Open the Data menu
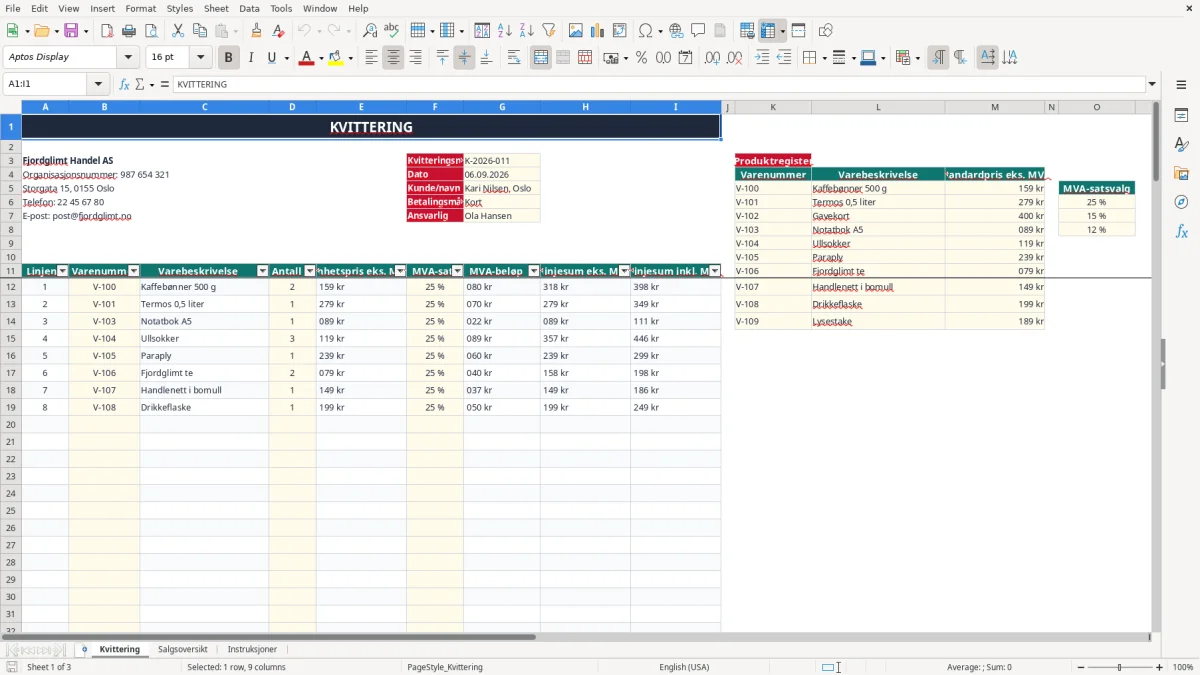Screen dimensions: 1200x675 coord(249,8)
